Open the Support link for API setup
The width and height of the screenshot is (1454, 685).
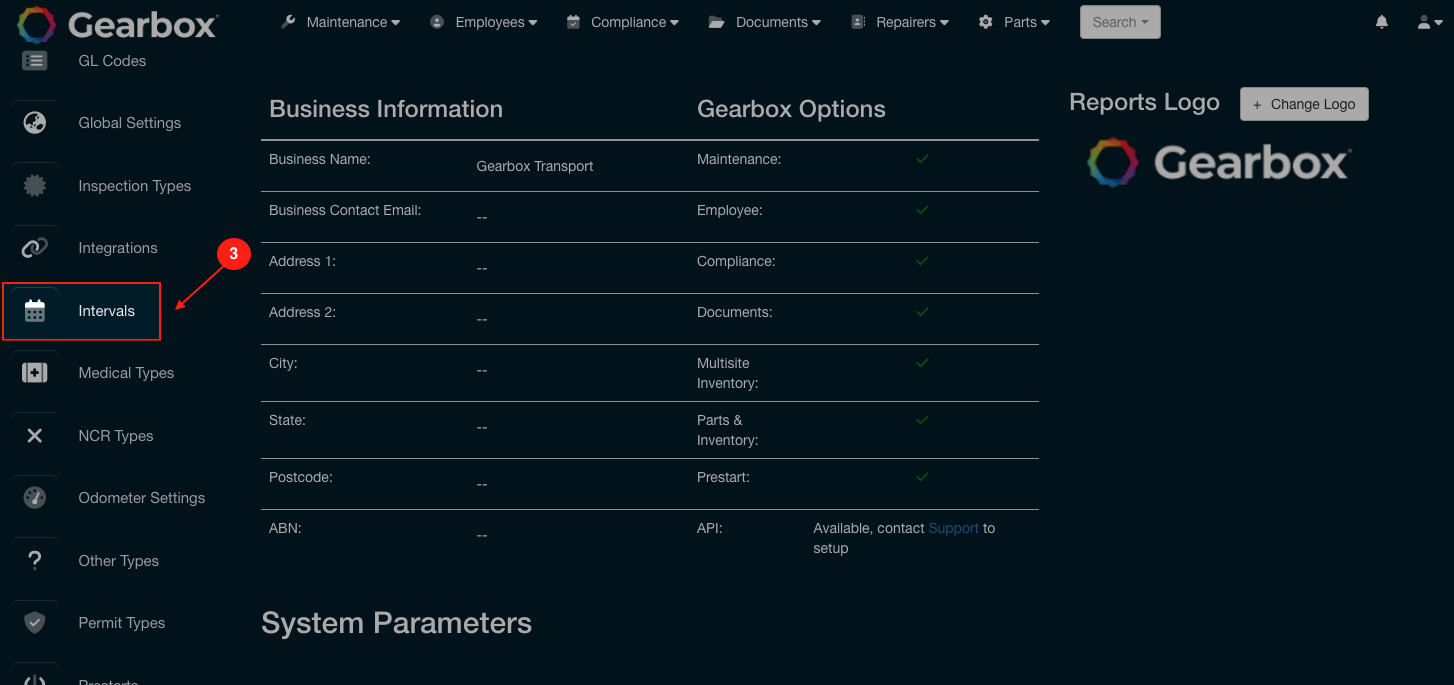pyautogui.click(x=953, y=528)
